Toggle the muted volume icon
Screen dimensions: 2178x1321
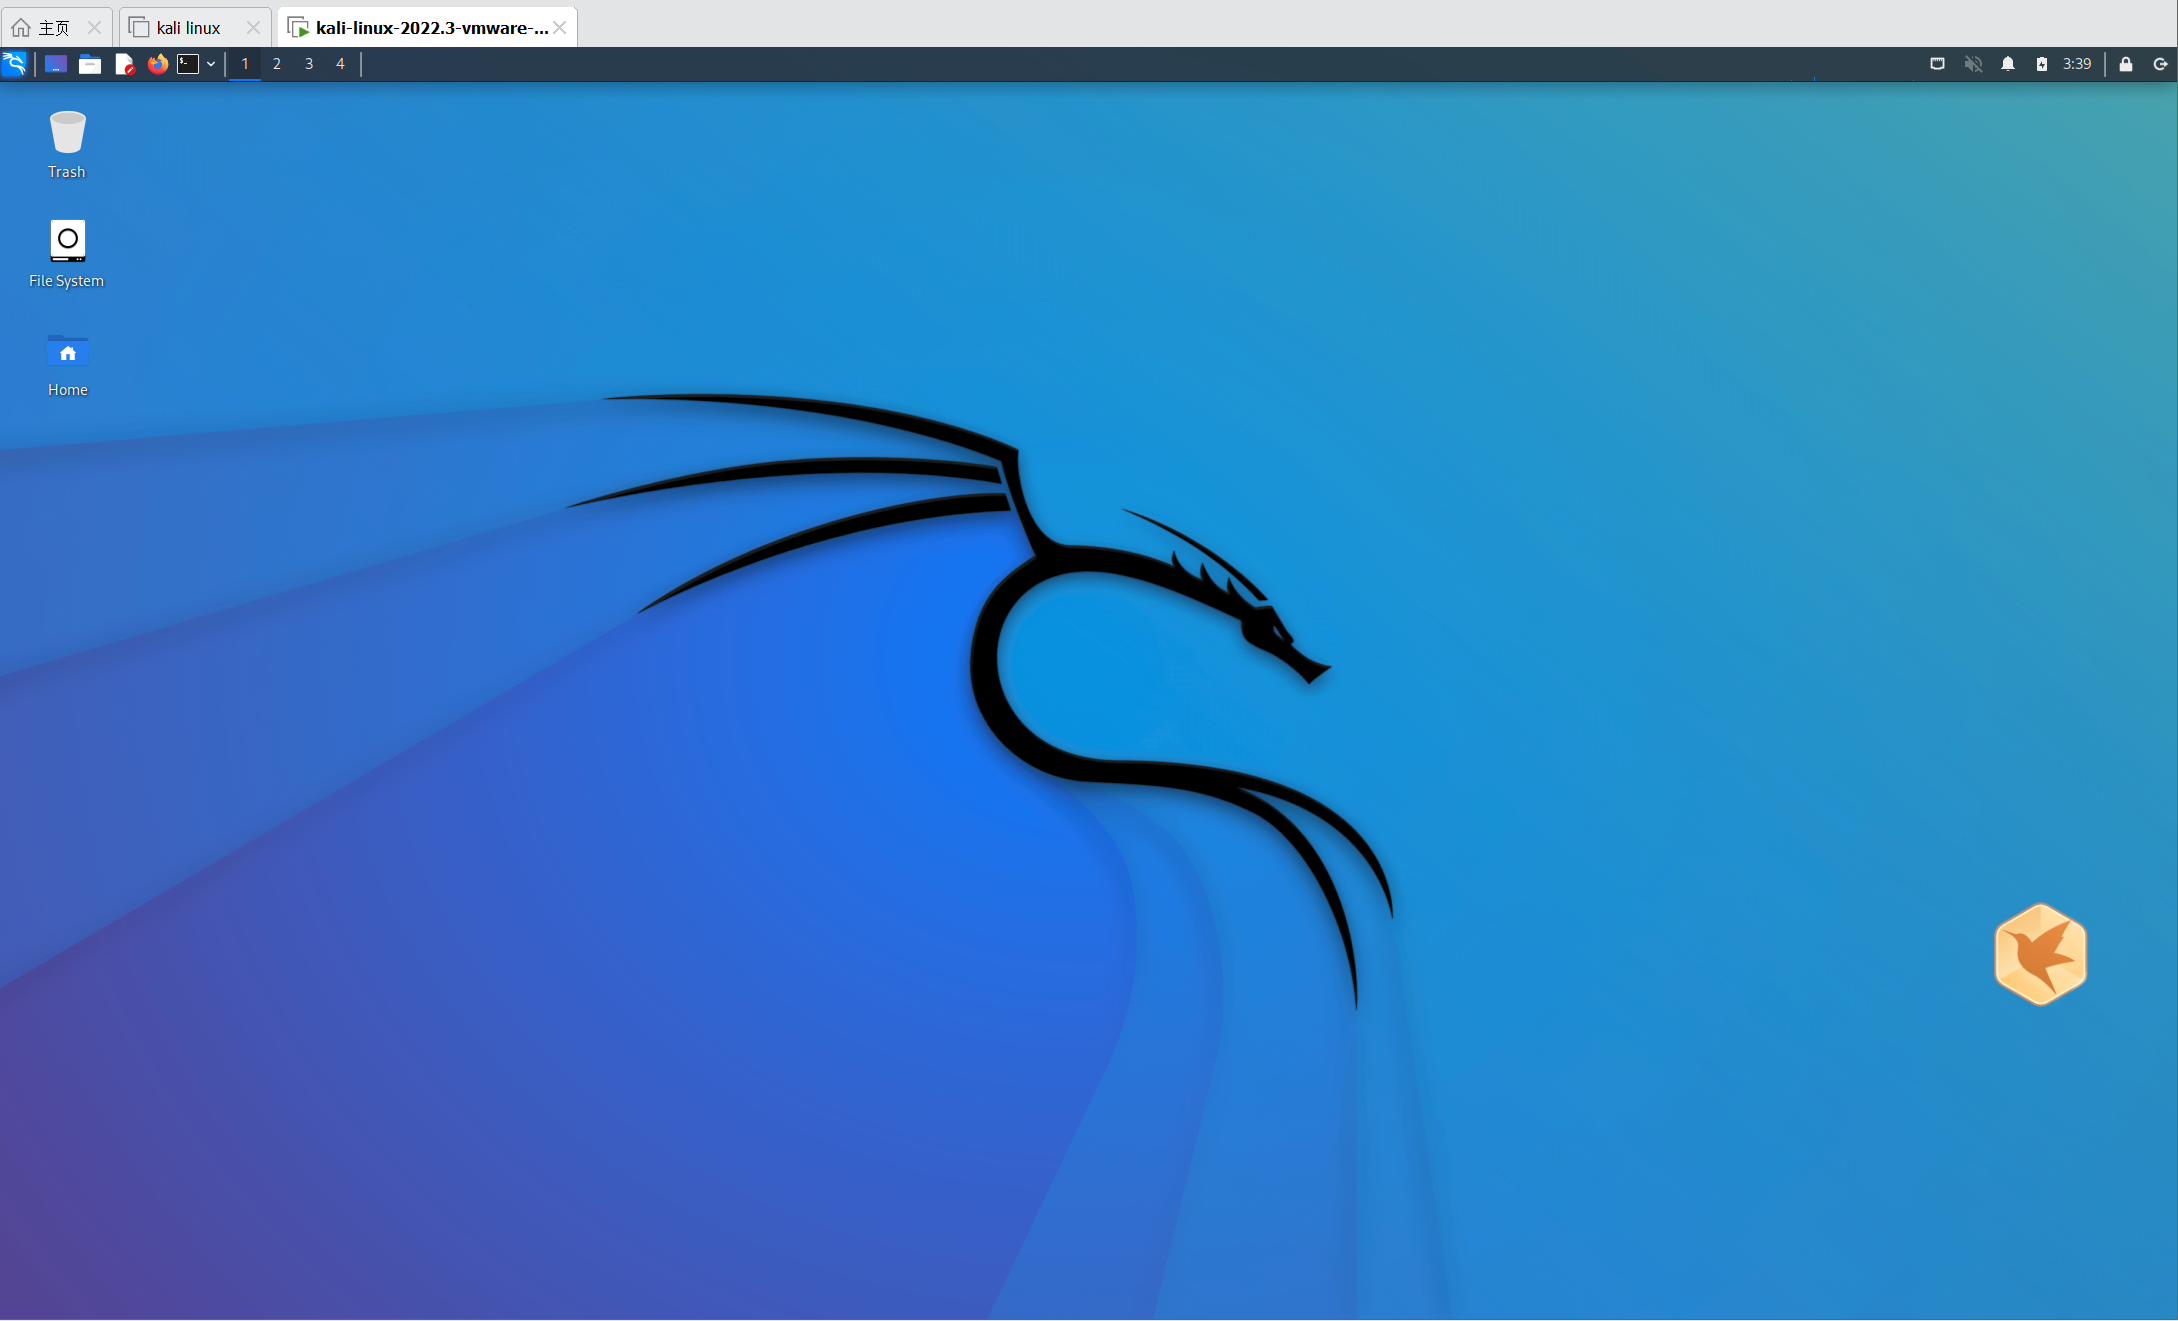click(1973, 64)
